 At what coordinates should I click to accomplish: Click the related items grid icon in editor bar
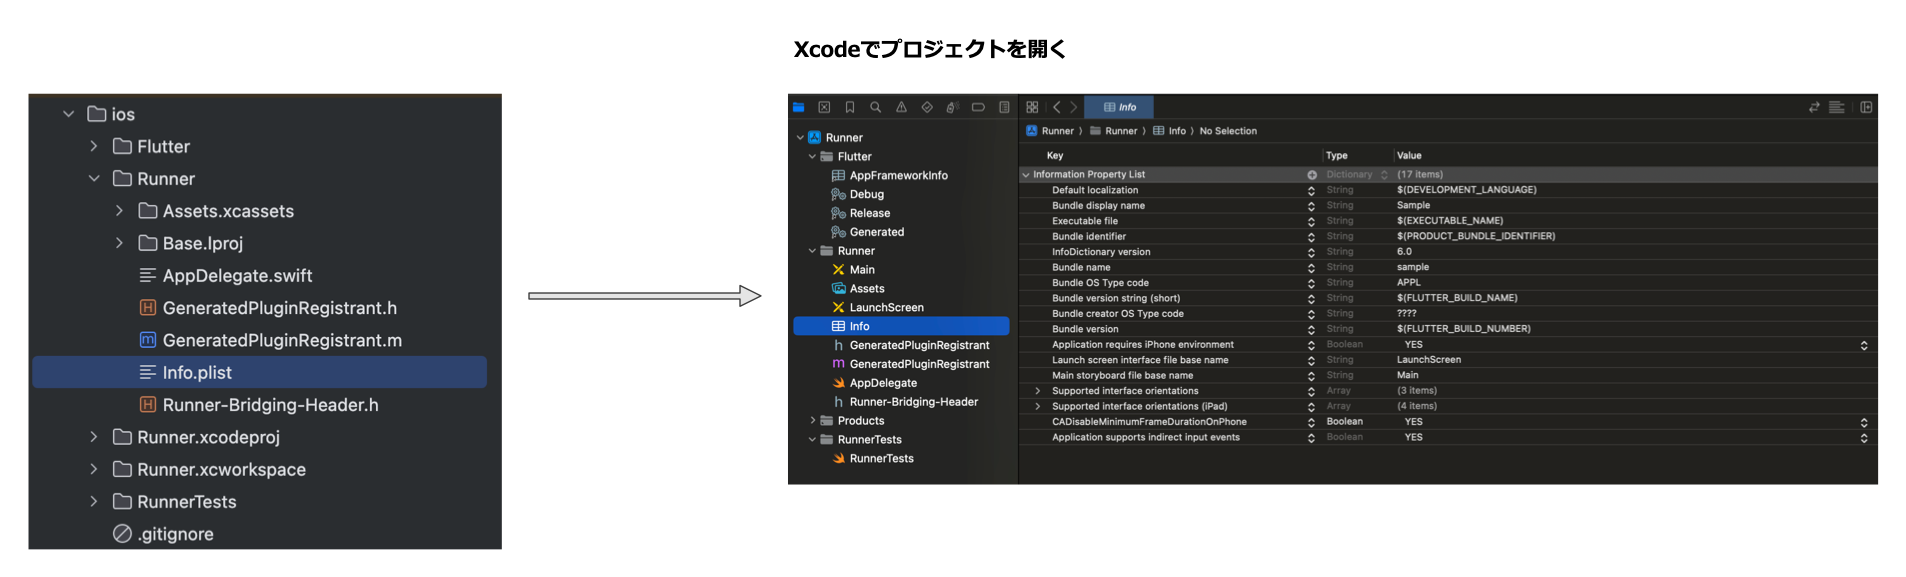pos(1032,107)
